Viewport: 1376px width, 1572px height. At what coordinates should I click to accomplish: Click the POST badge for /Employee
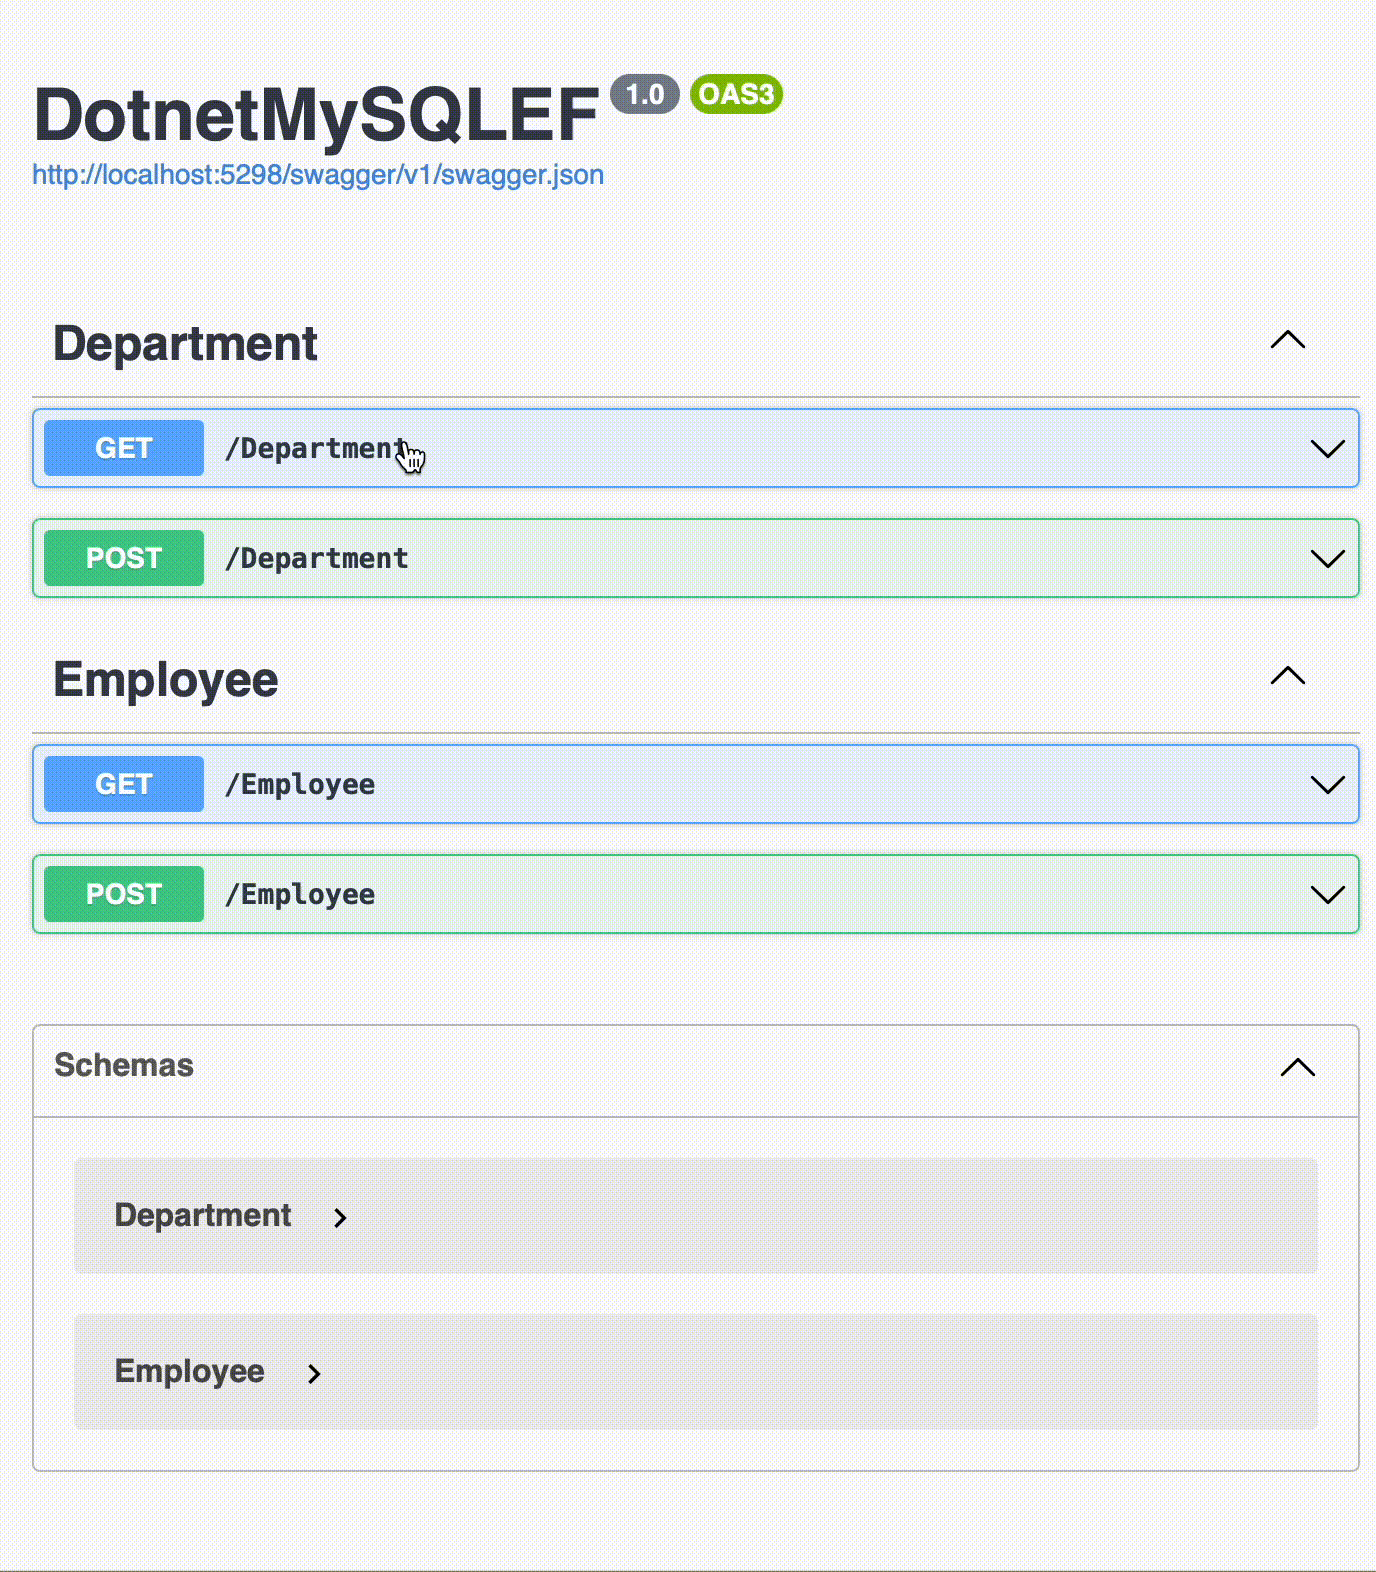124,894
